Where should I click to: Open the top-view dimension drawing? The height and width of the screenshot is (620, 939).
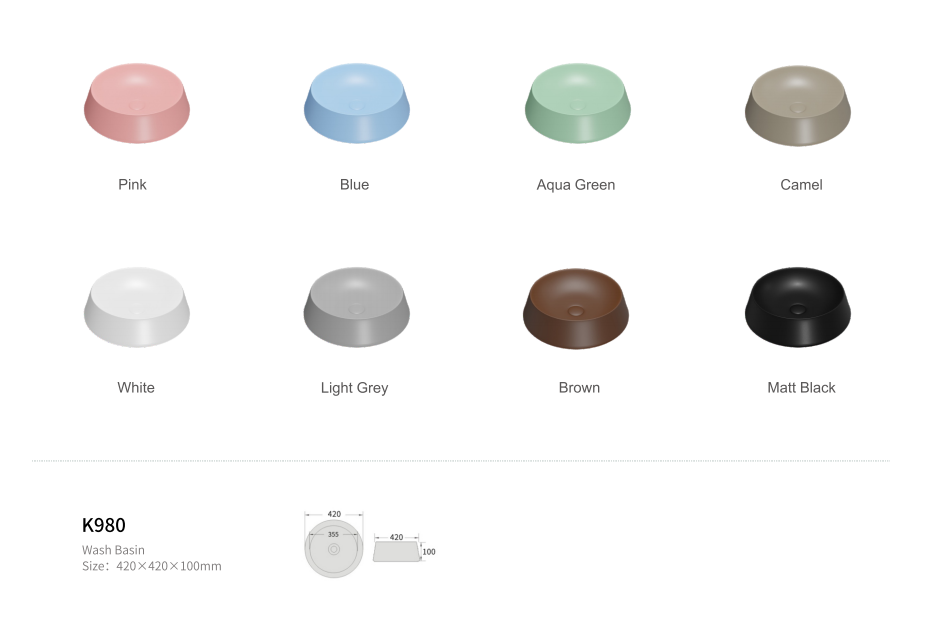coord(334,544)
